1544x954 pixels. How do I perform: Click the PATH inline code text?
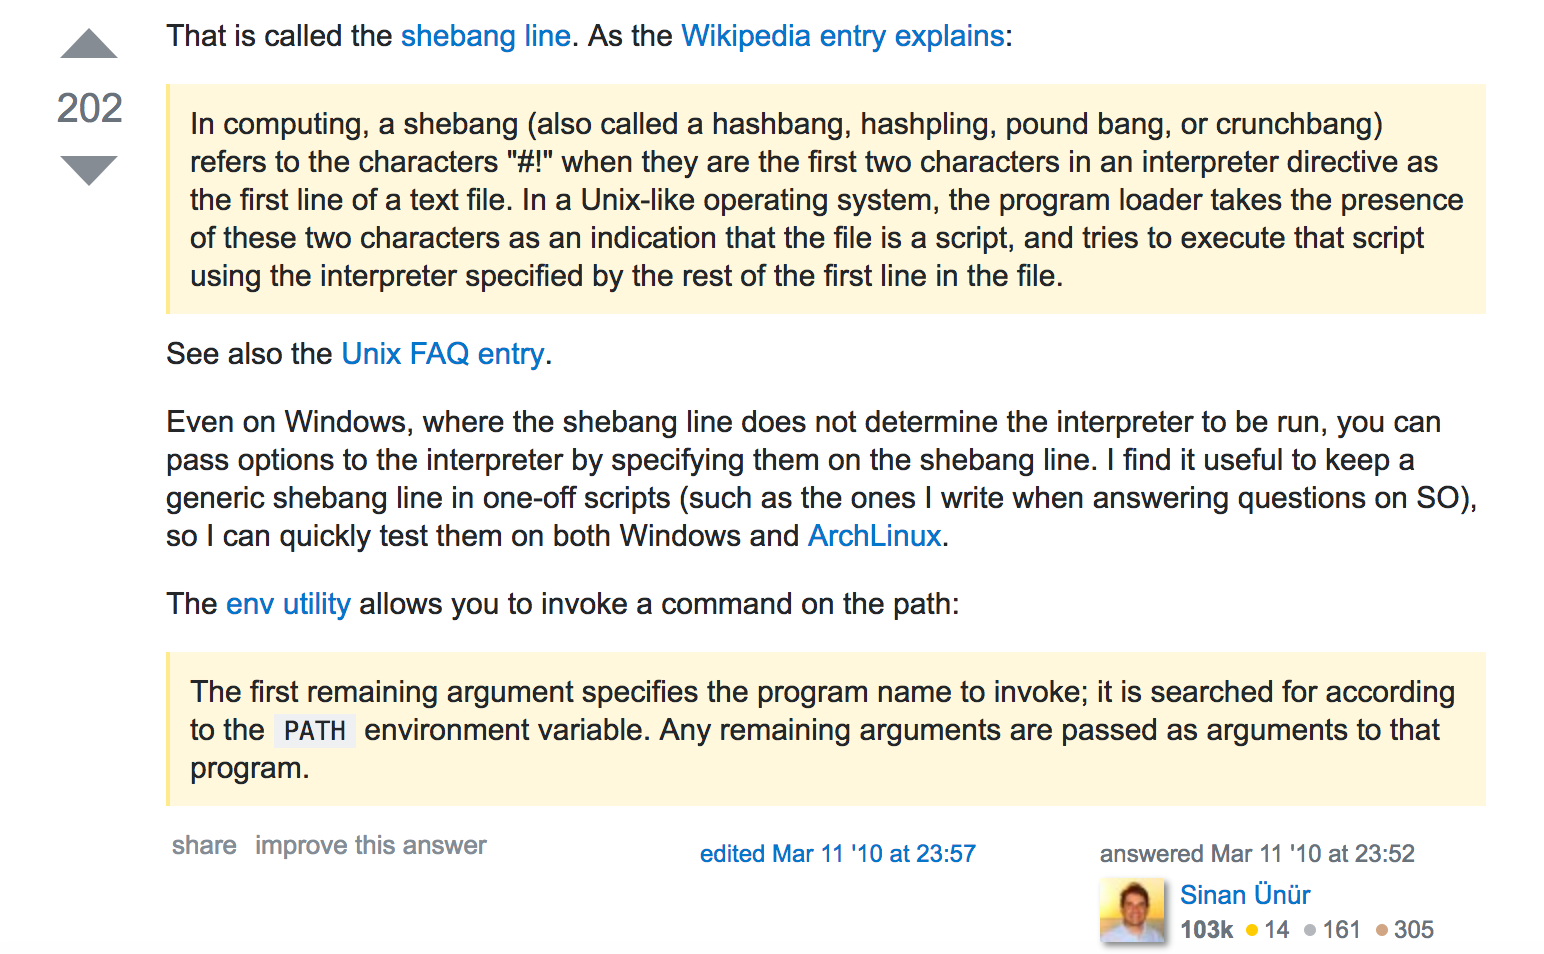314,731
